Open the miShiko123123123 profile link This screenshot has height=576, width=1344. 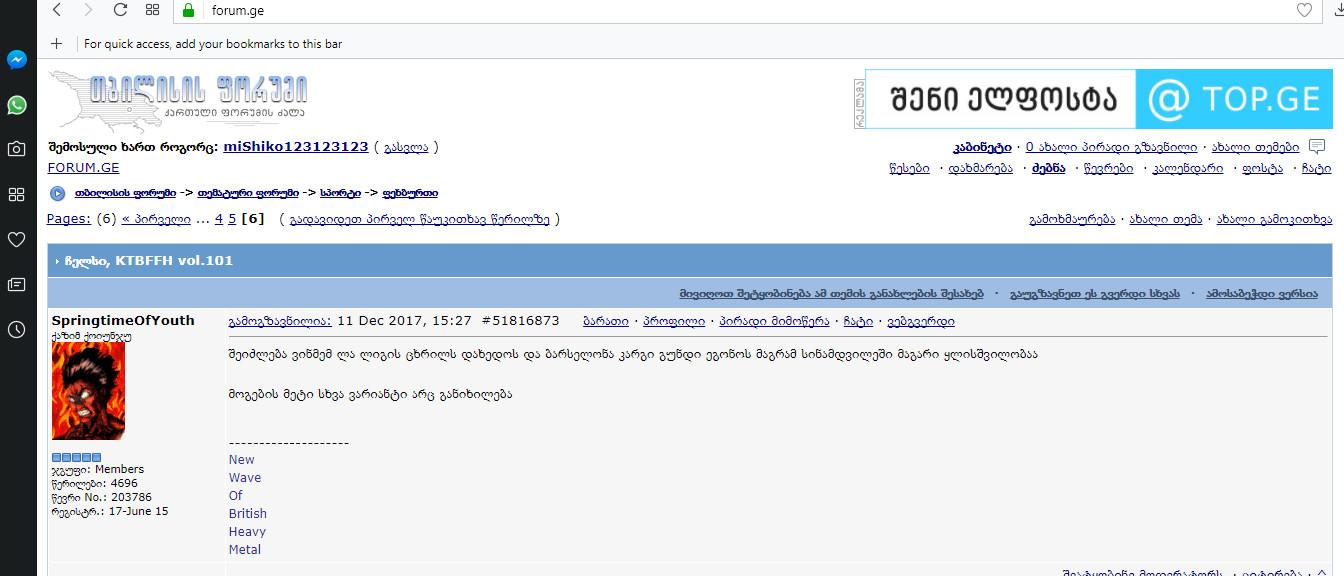[296, 147]
